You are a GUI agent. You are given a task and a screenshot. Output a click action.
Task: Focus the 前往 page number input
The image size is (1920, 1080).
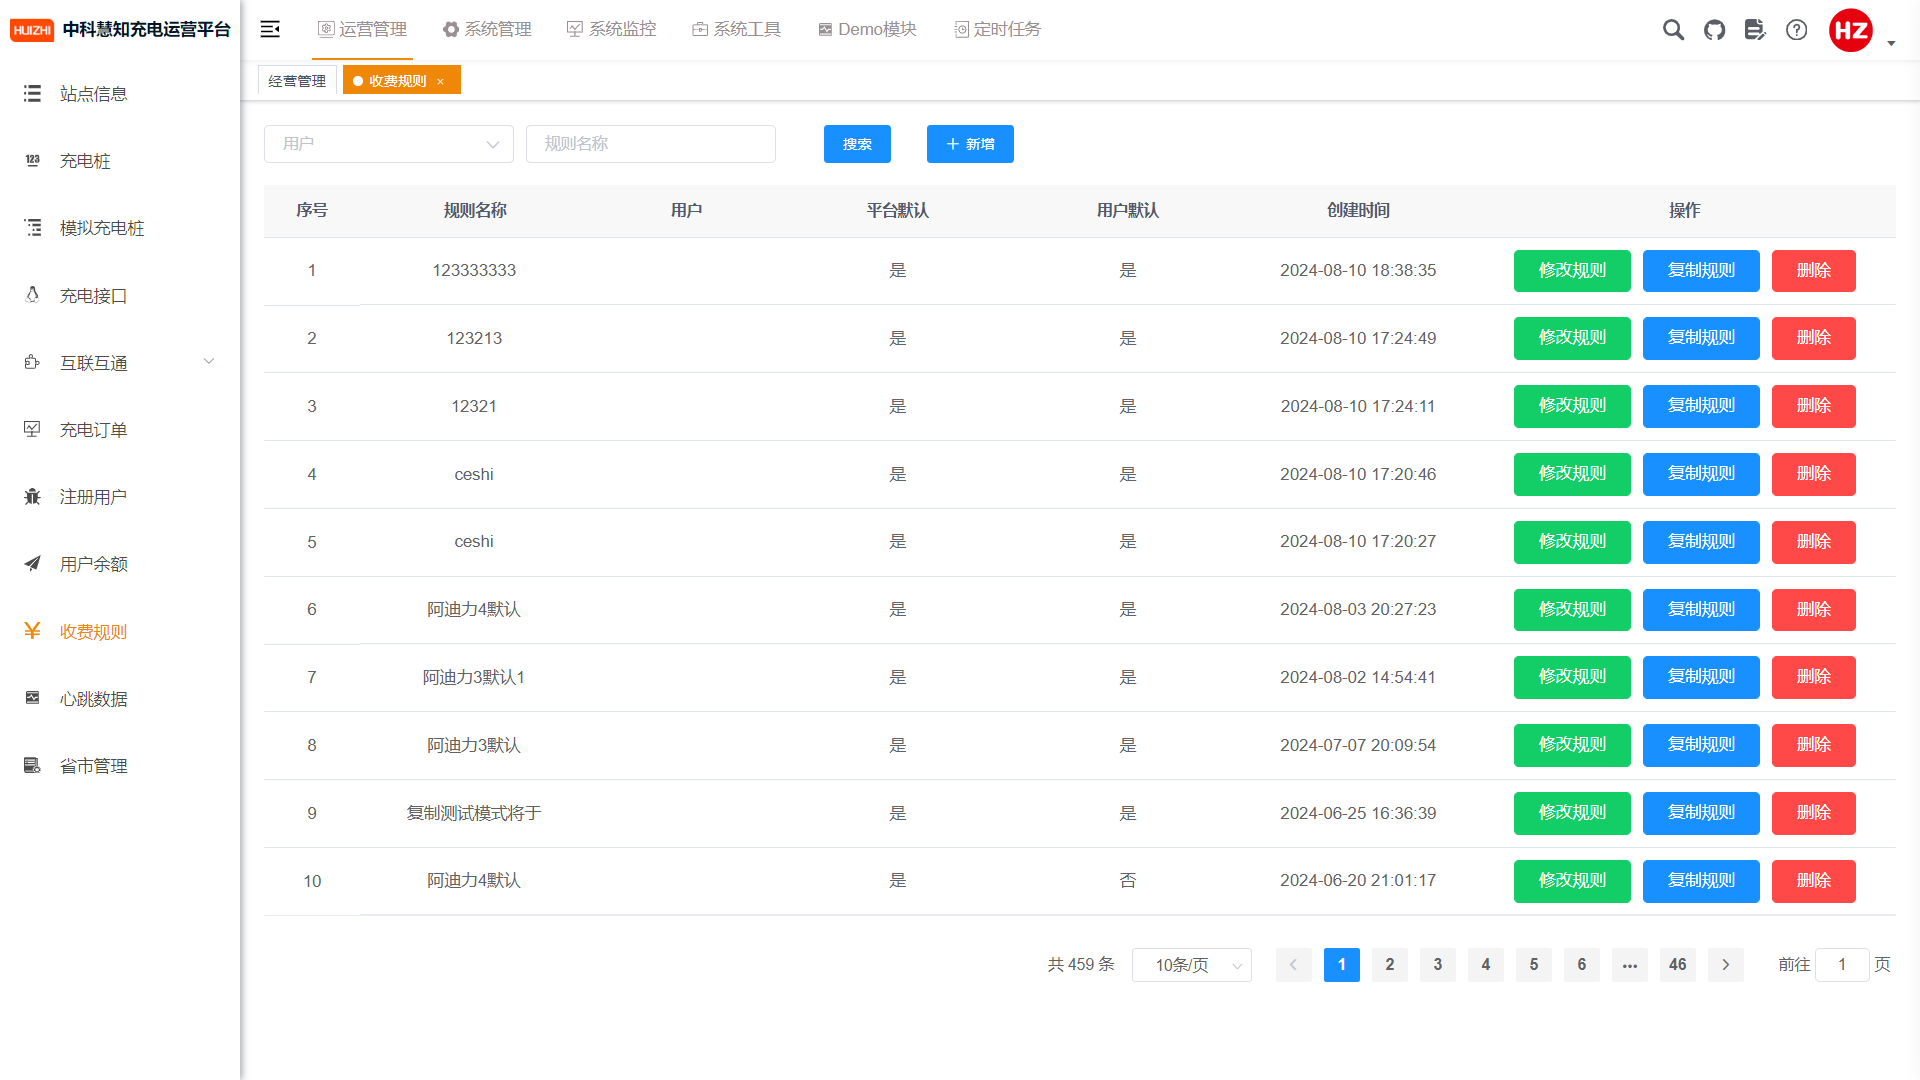point(1842,965)
